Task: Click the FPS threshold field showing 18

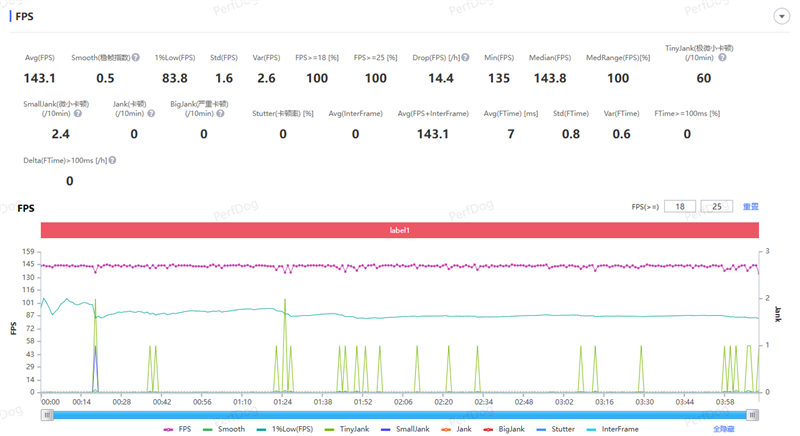Action: click(679, 207)
